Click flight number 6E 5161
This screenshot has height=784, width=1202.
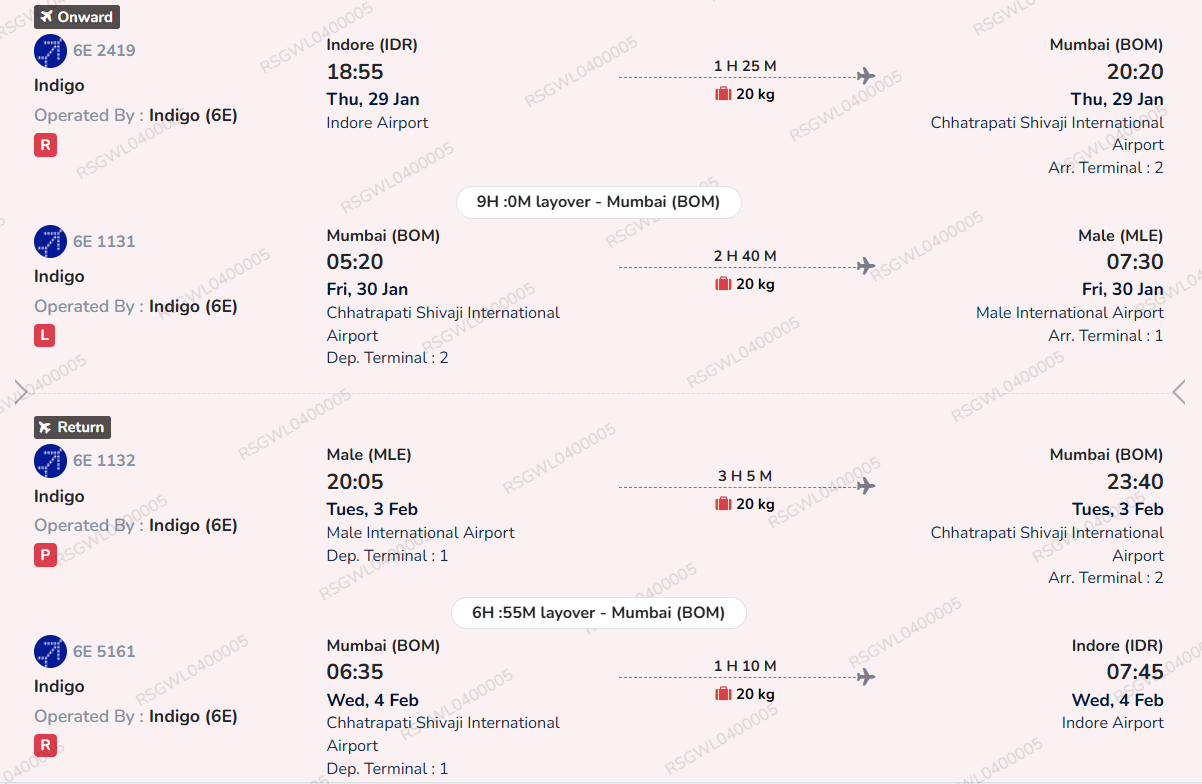click(104, 651)
